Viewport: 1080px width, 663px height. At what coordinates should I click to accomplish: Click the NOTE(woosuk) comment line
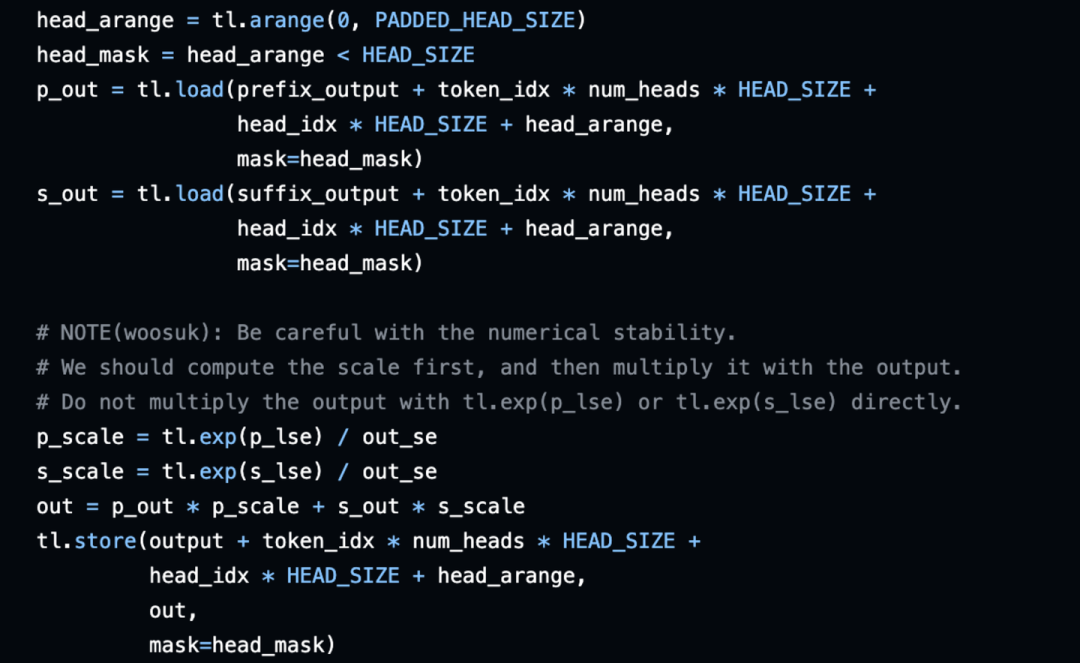[x=386, y=333]
